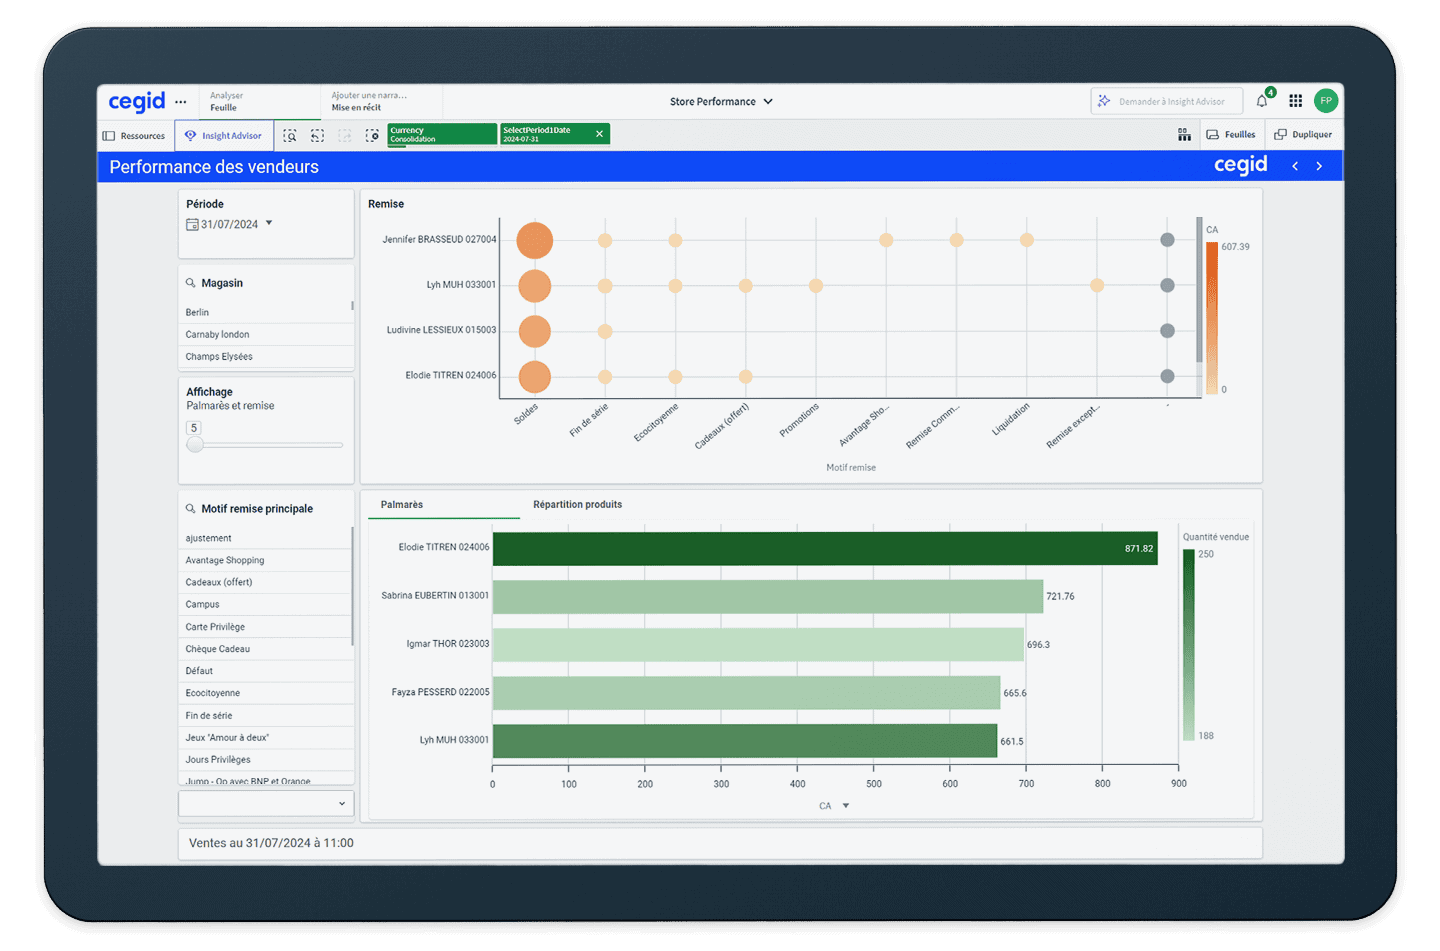Clear all selections icon in toolbar
Image resolution: width=1440 pixels, height=951 pixels.
click(372, 135)
